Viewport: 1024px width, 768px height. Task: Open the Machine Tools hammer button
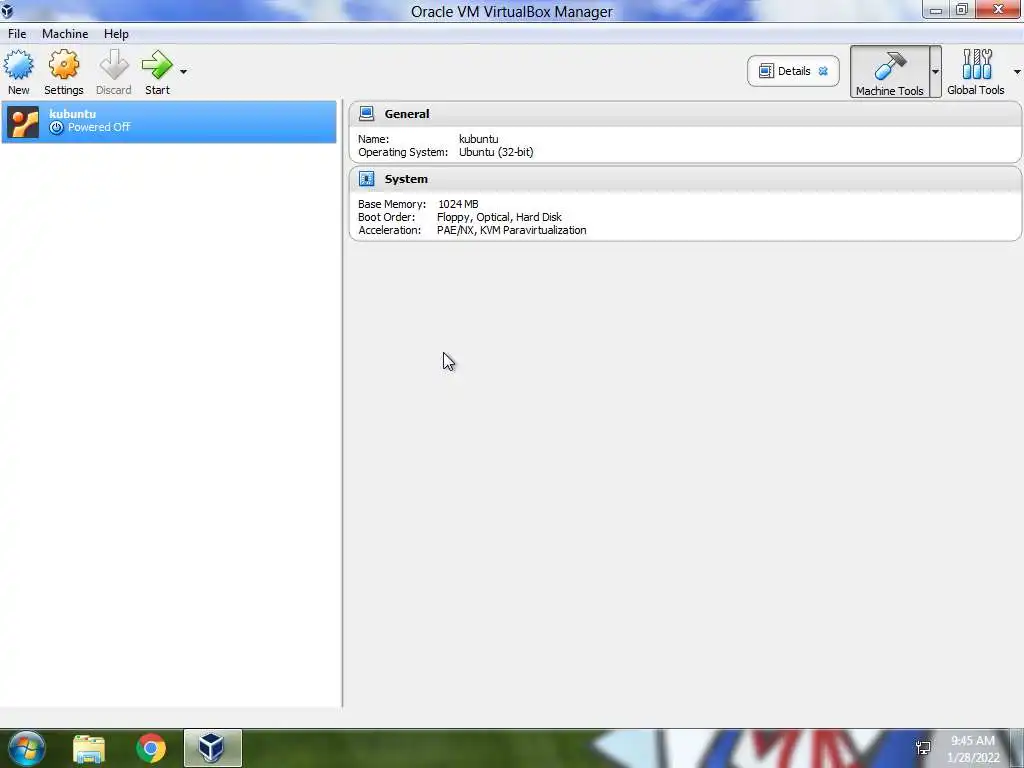click(x=889, y=72)
